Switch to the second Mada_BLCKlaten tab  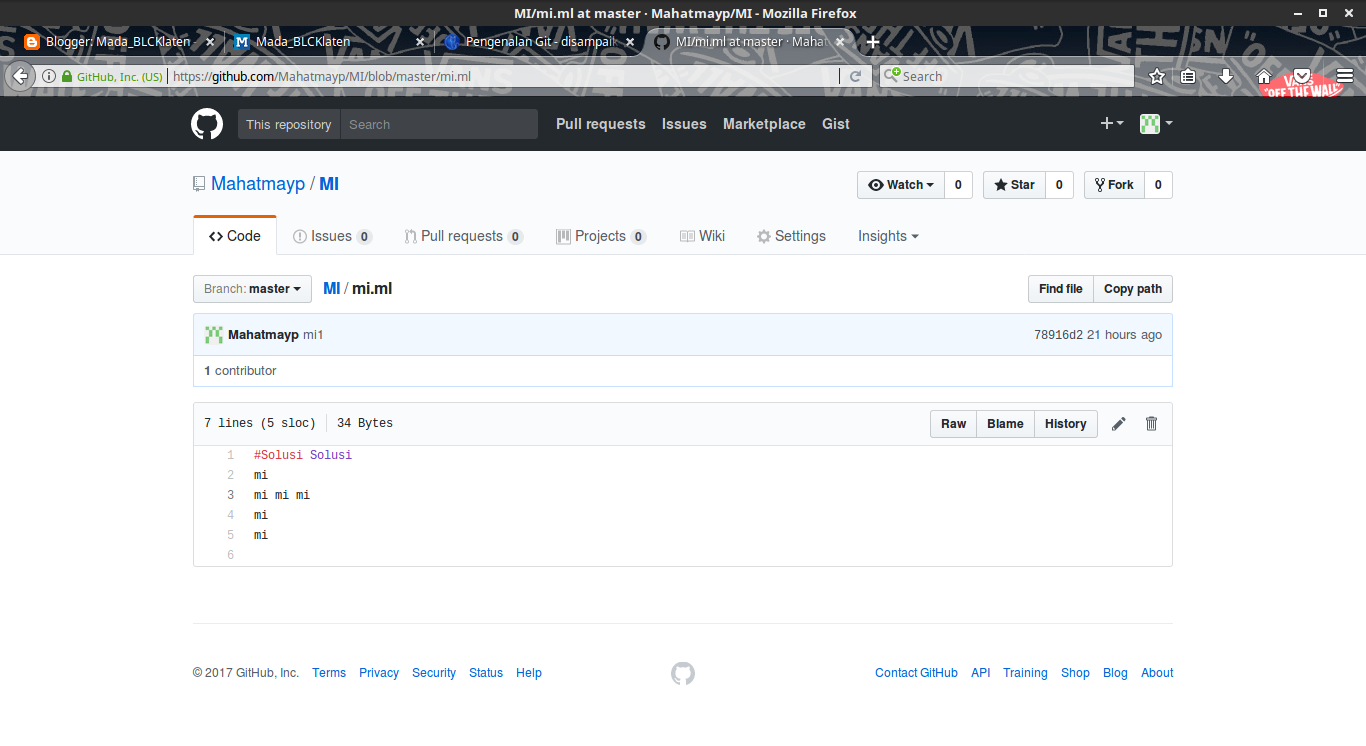(330, 42)
